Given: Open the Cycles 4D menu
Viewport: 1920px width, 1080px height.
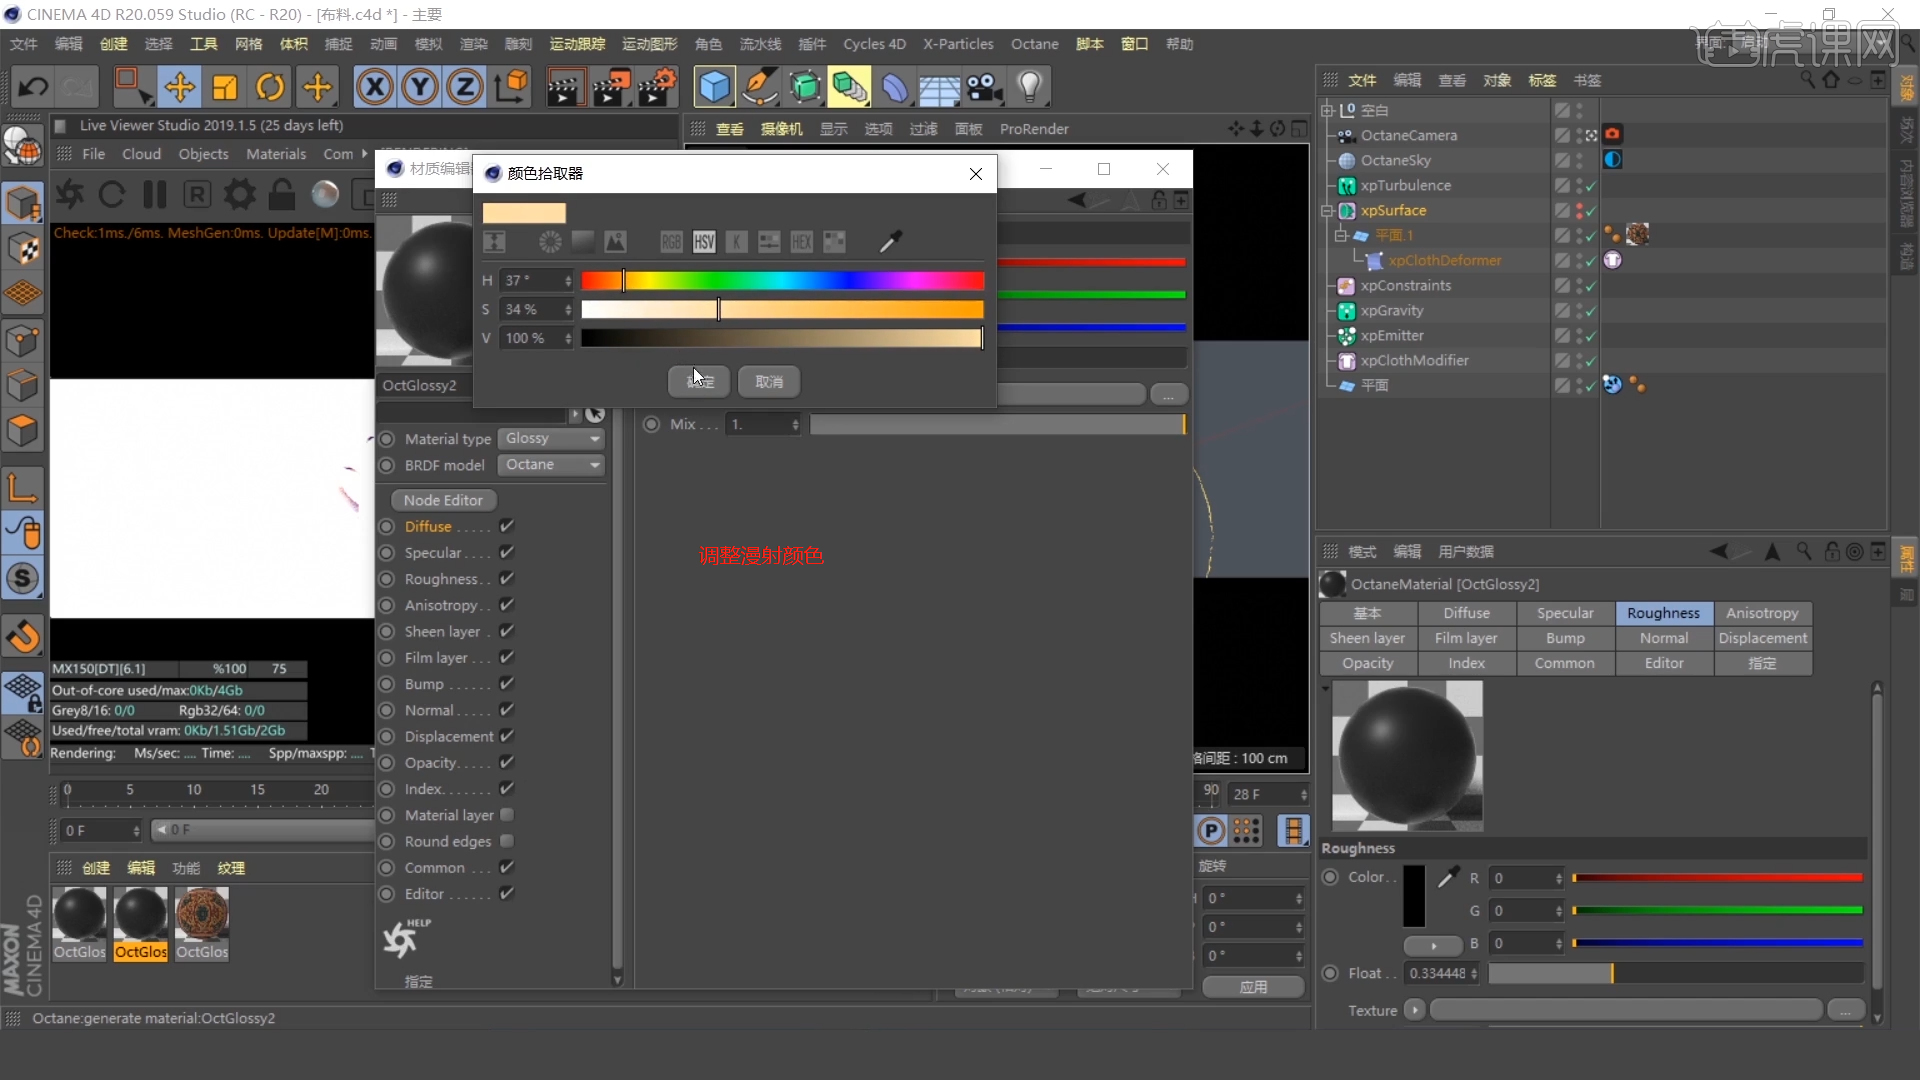Looking at the screenshot, I should 874,44.
